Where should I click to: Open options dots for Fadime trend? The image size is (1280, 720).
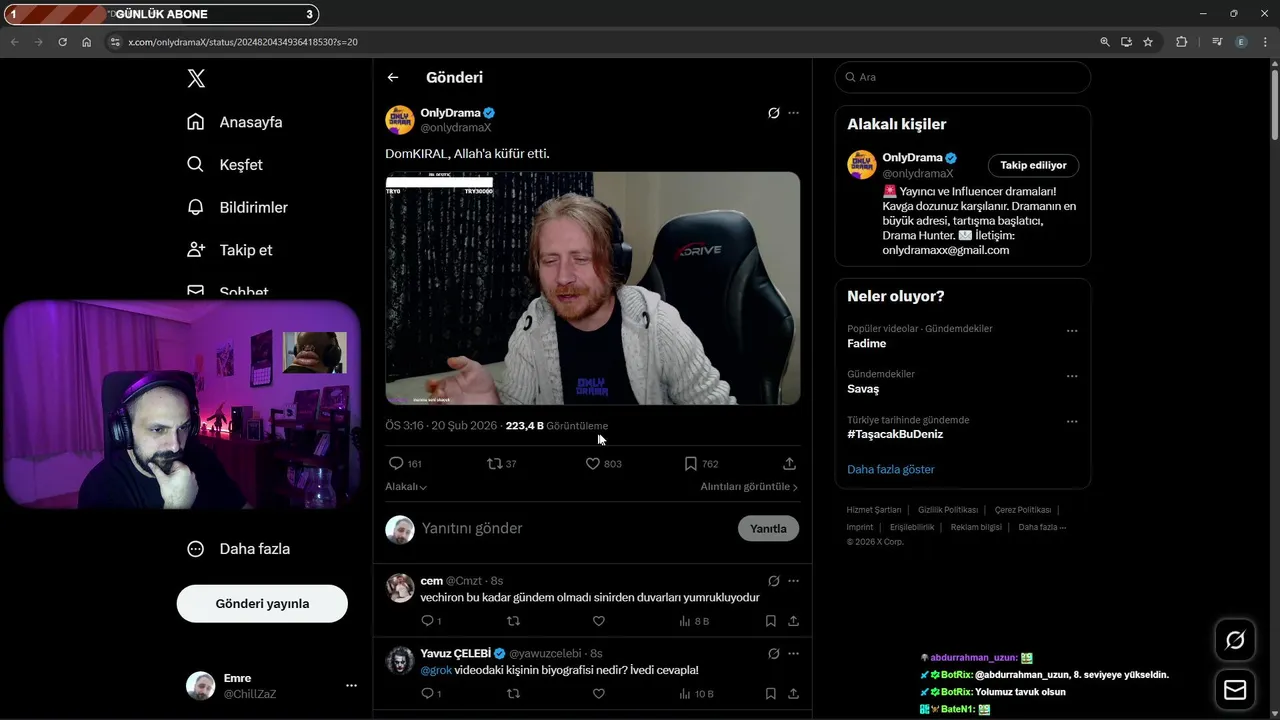pos(1072,330)
